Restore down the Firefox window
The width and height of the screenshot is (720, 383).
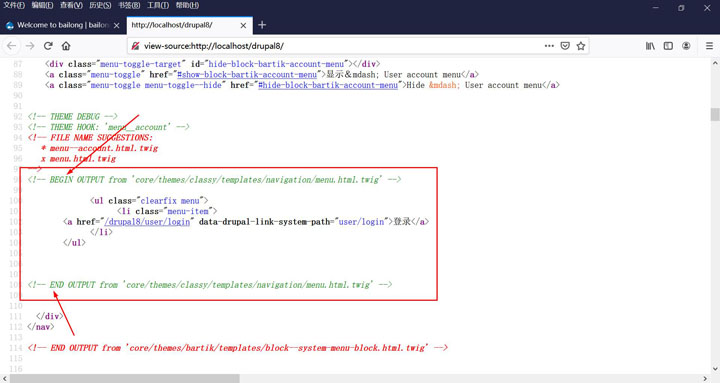681,8
